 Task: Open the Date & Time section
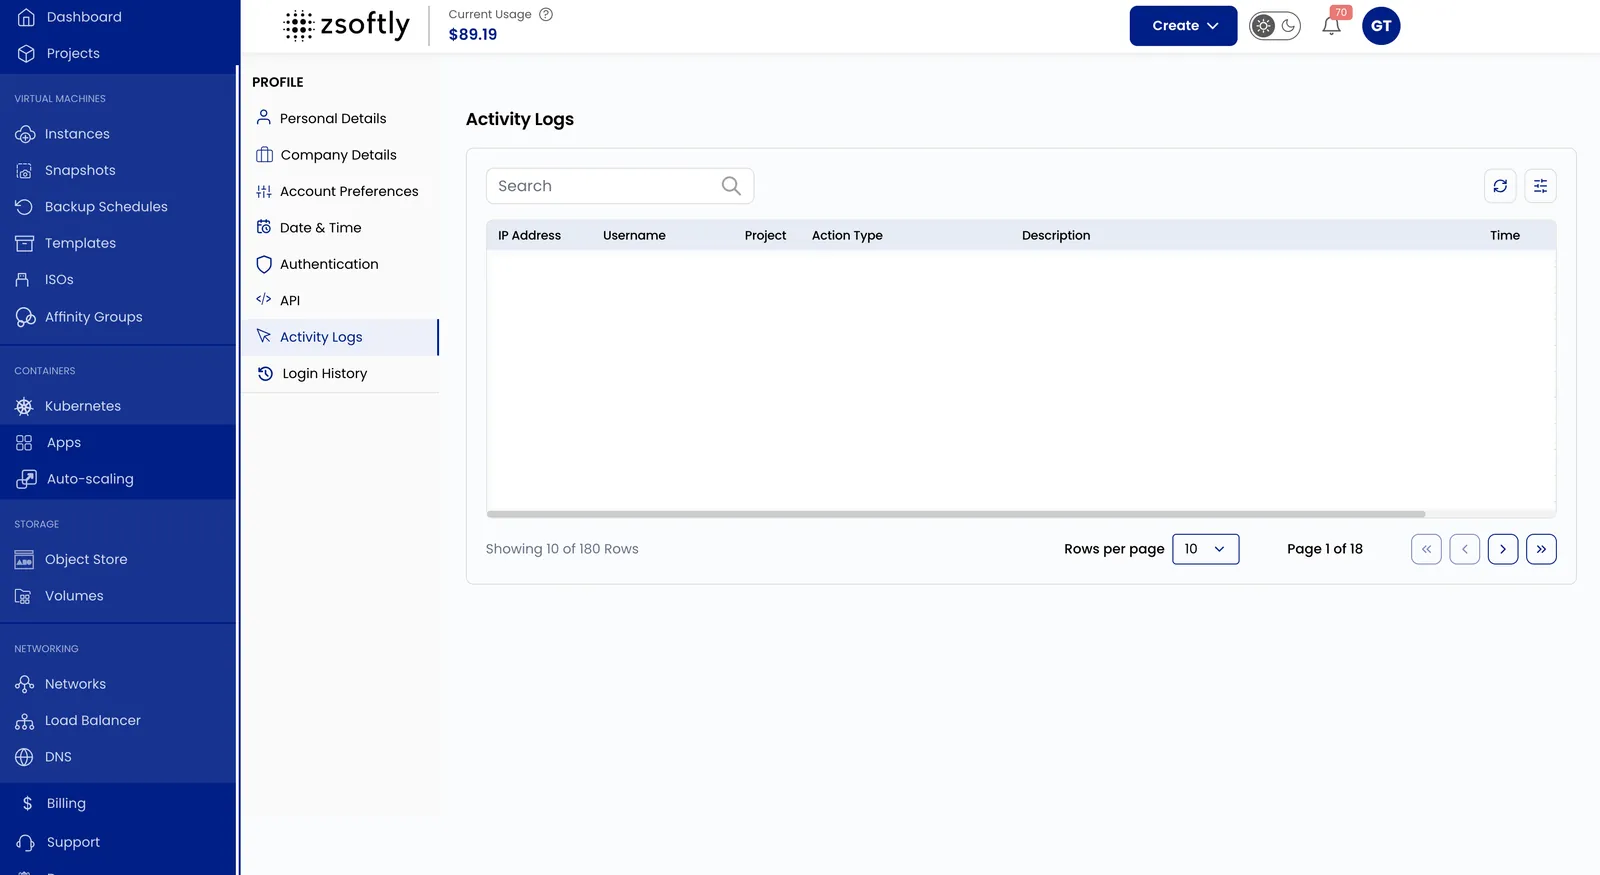tap(340, 228)
